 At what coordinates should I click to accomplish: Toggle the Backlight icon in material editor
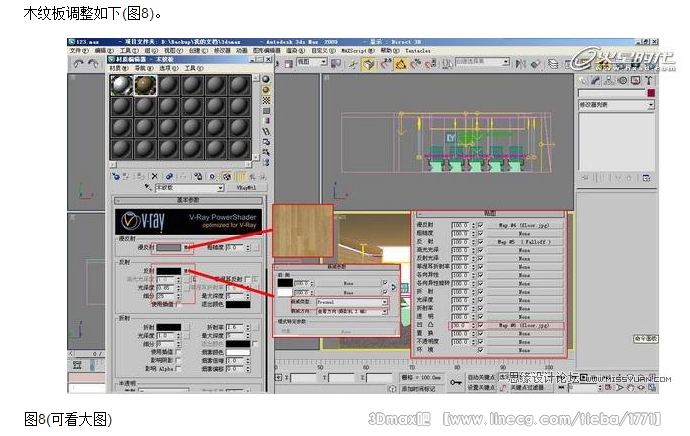[x=266, y=90]
